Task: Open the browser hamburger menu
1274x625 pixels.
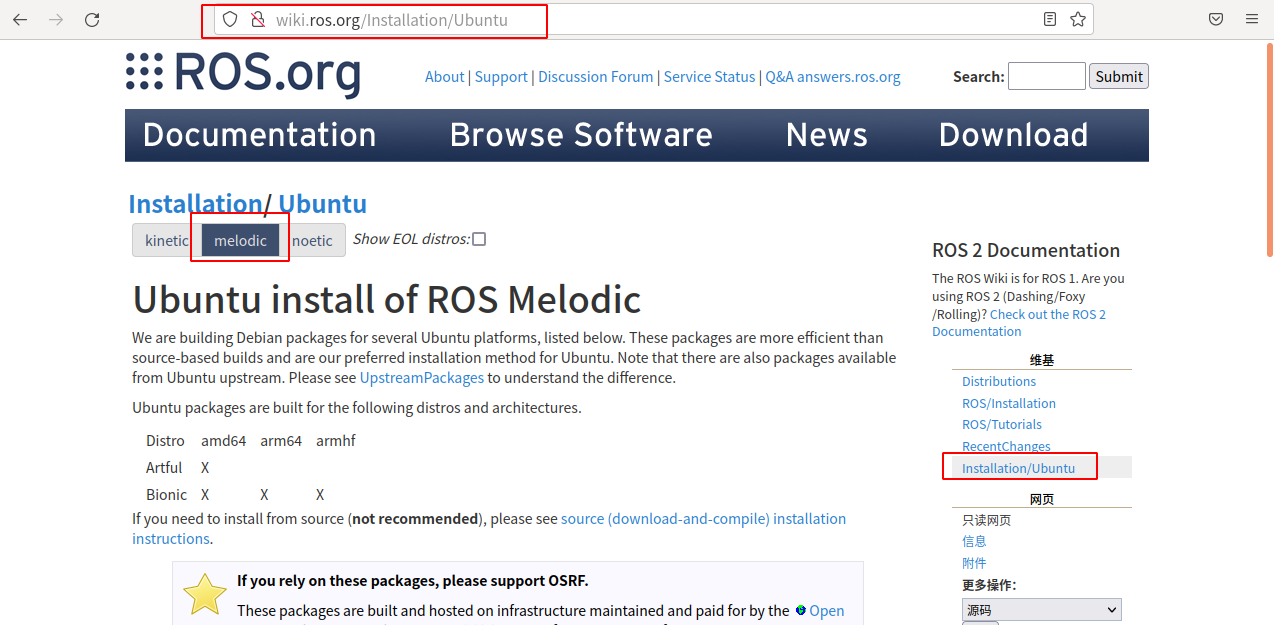Action: coord(1252,19)
